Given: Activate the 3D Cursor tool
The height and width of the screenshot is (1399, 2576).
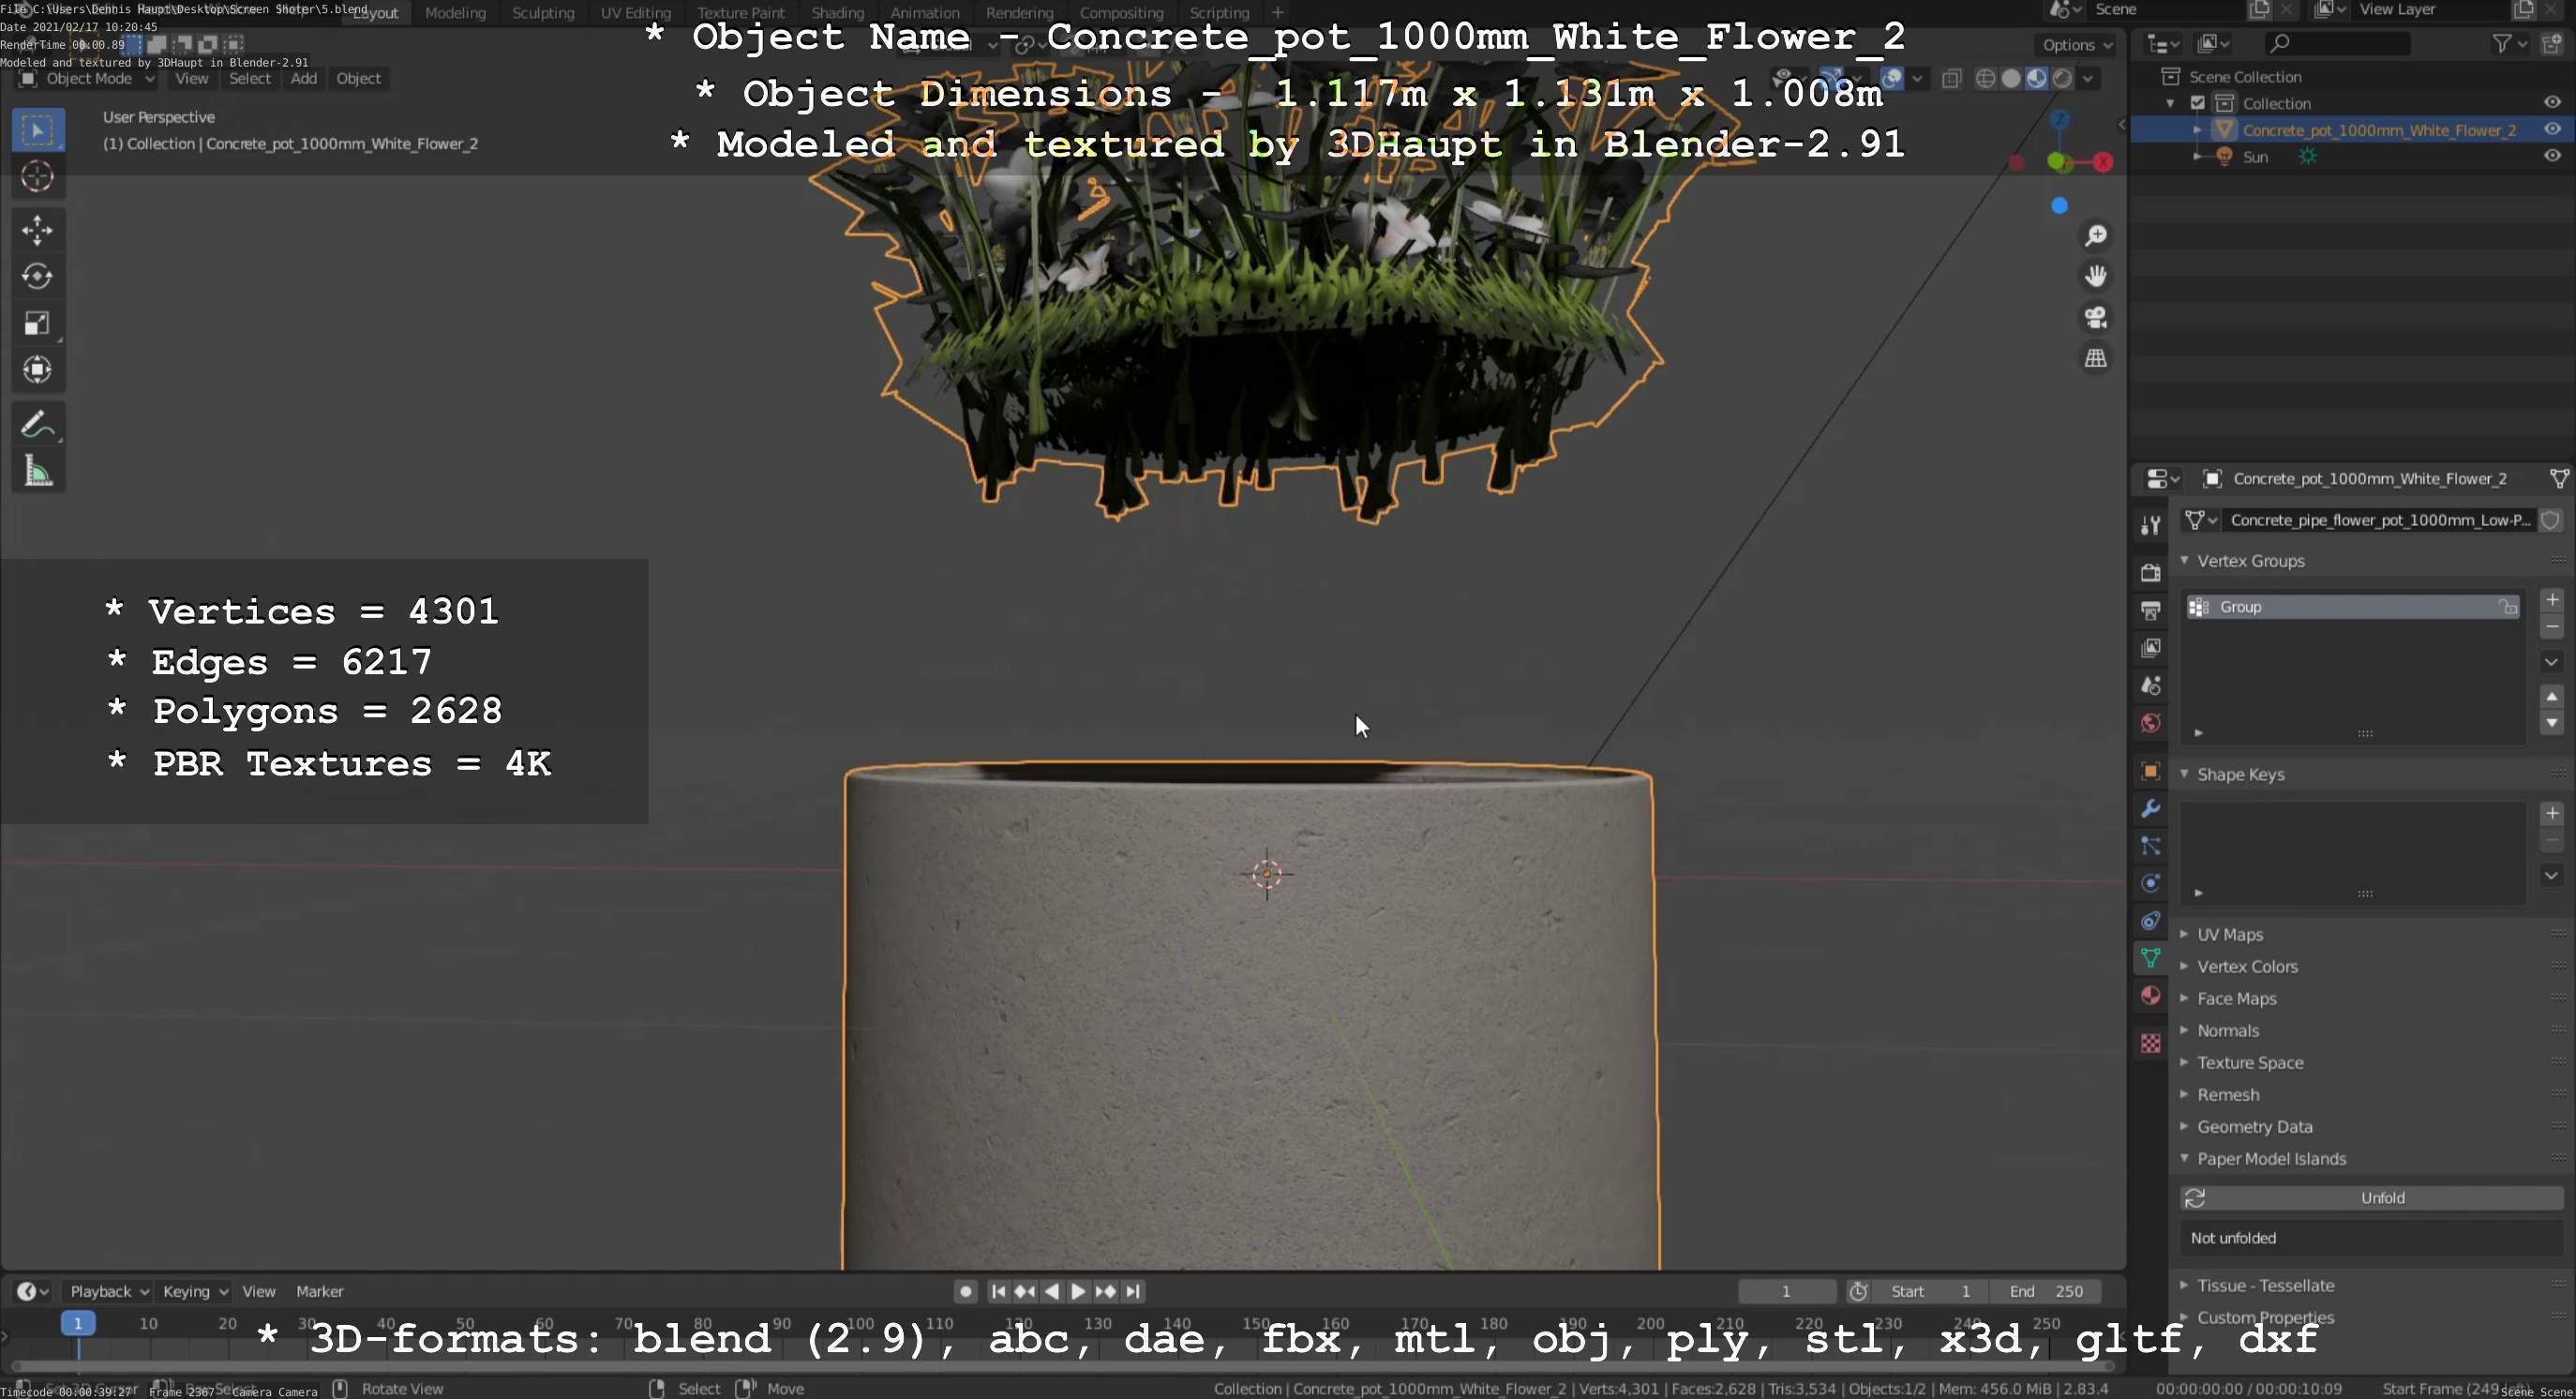Looking at the screenshot, I should point(38,177).
